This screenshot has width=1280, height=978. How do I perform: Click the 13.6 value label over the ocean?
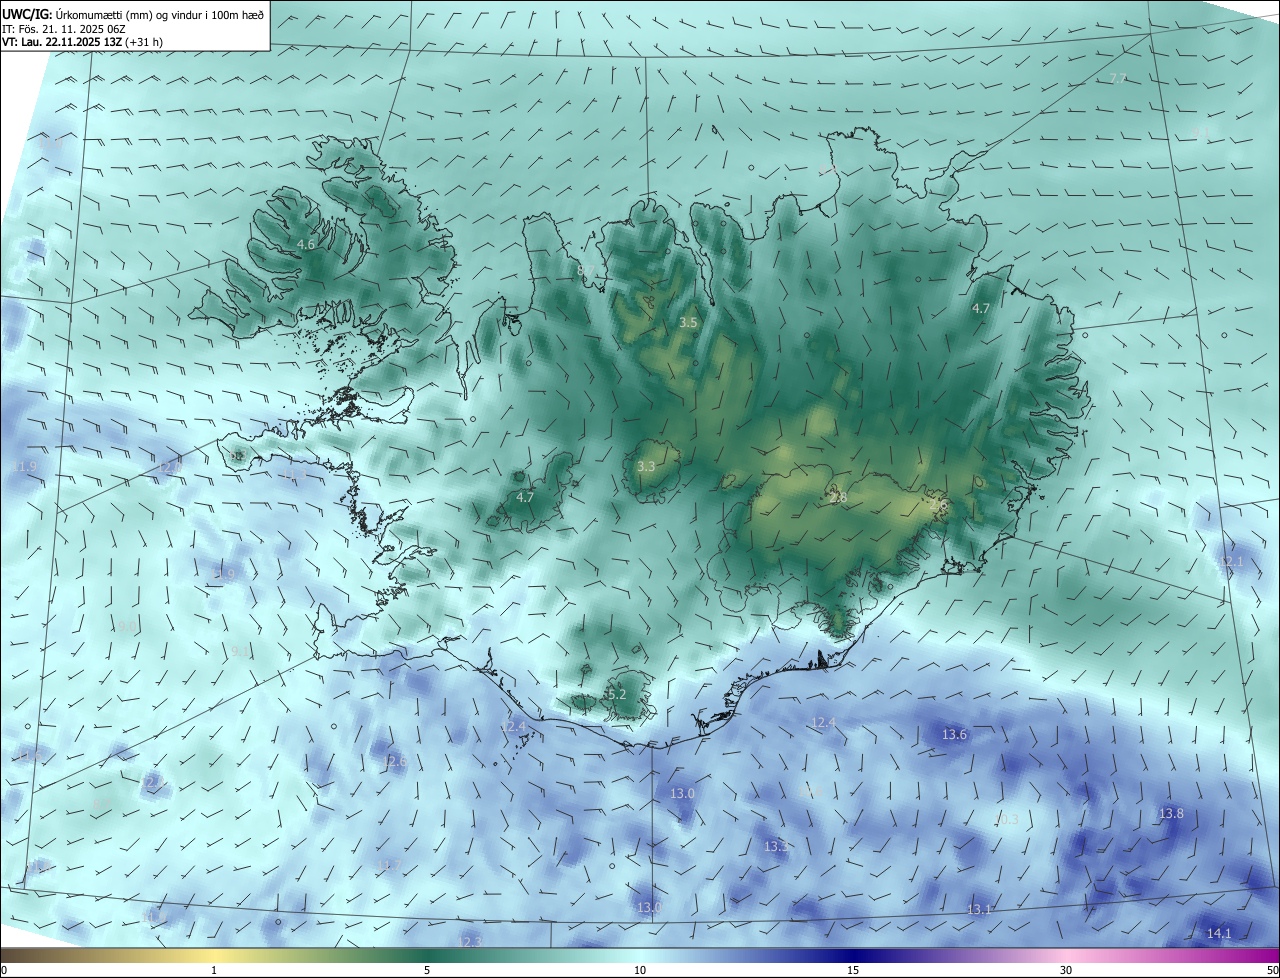(x=955, y=734)
